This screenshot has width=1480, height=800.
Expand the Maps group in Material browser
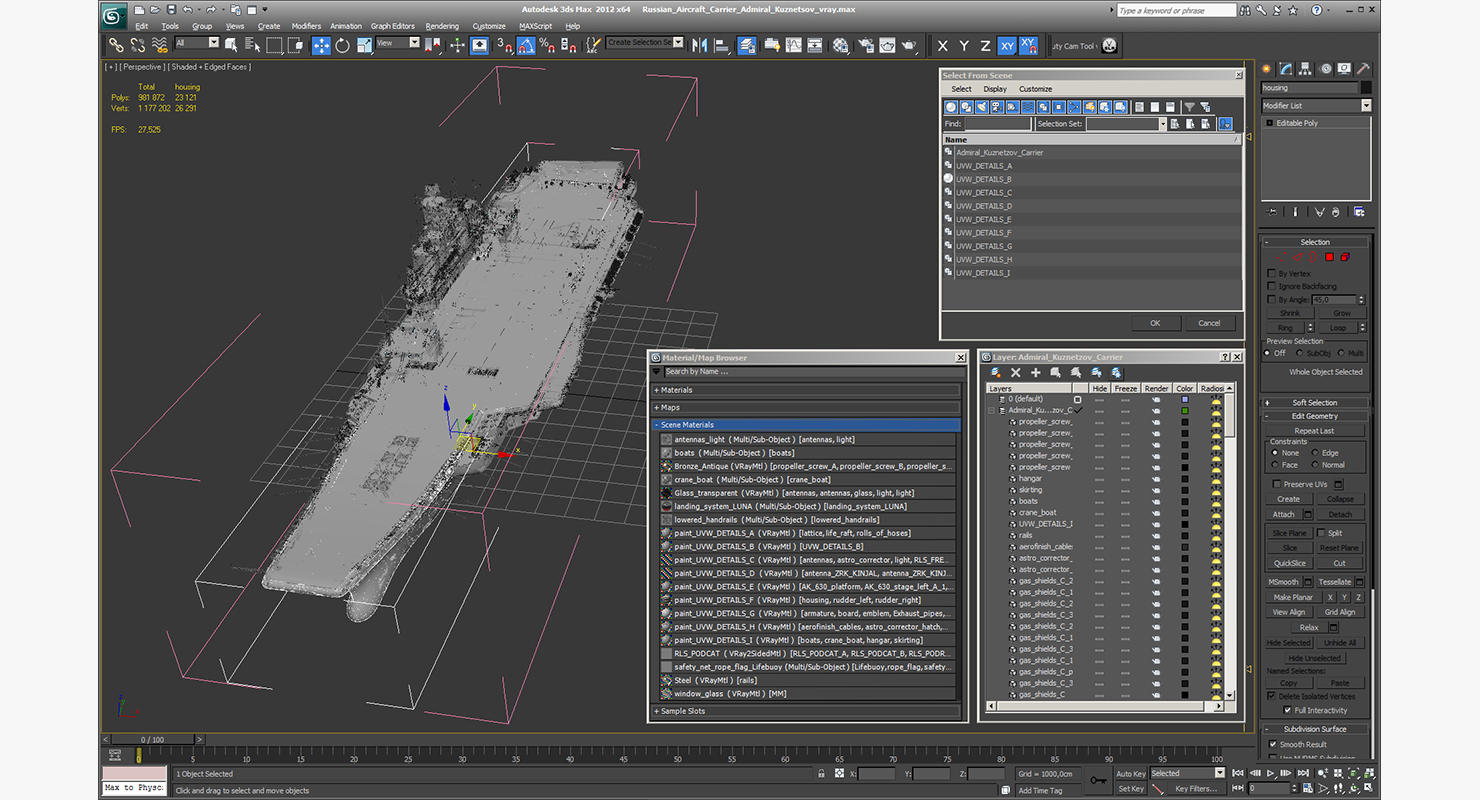(x=806, y=408)
